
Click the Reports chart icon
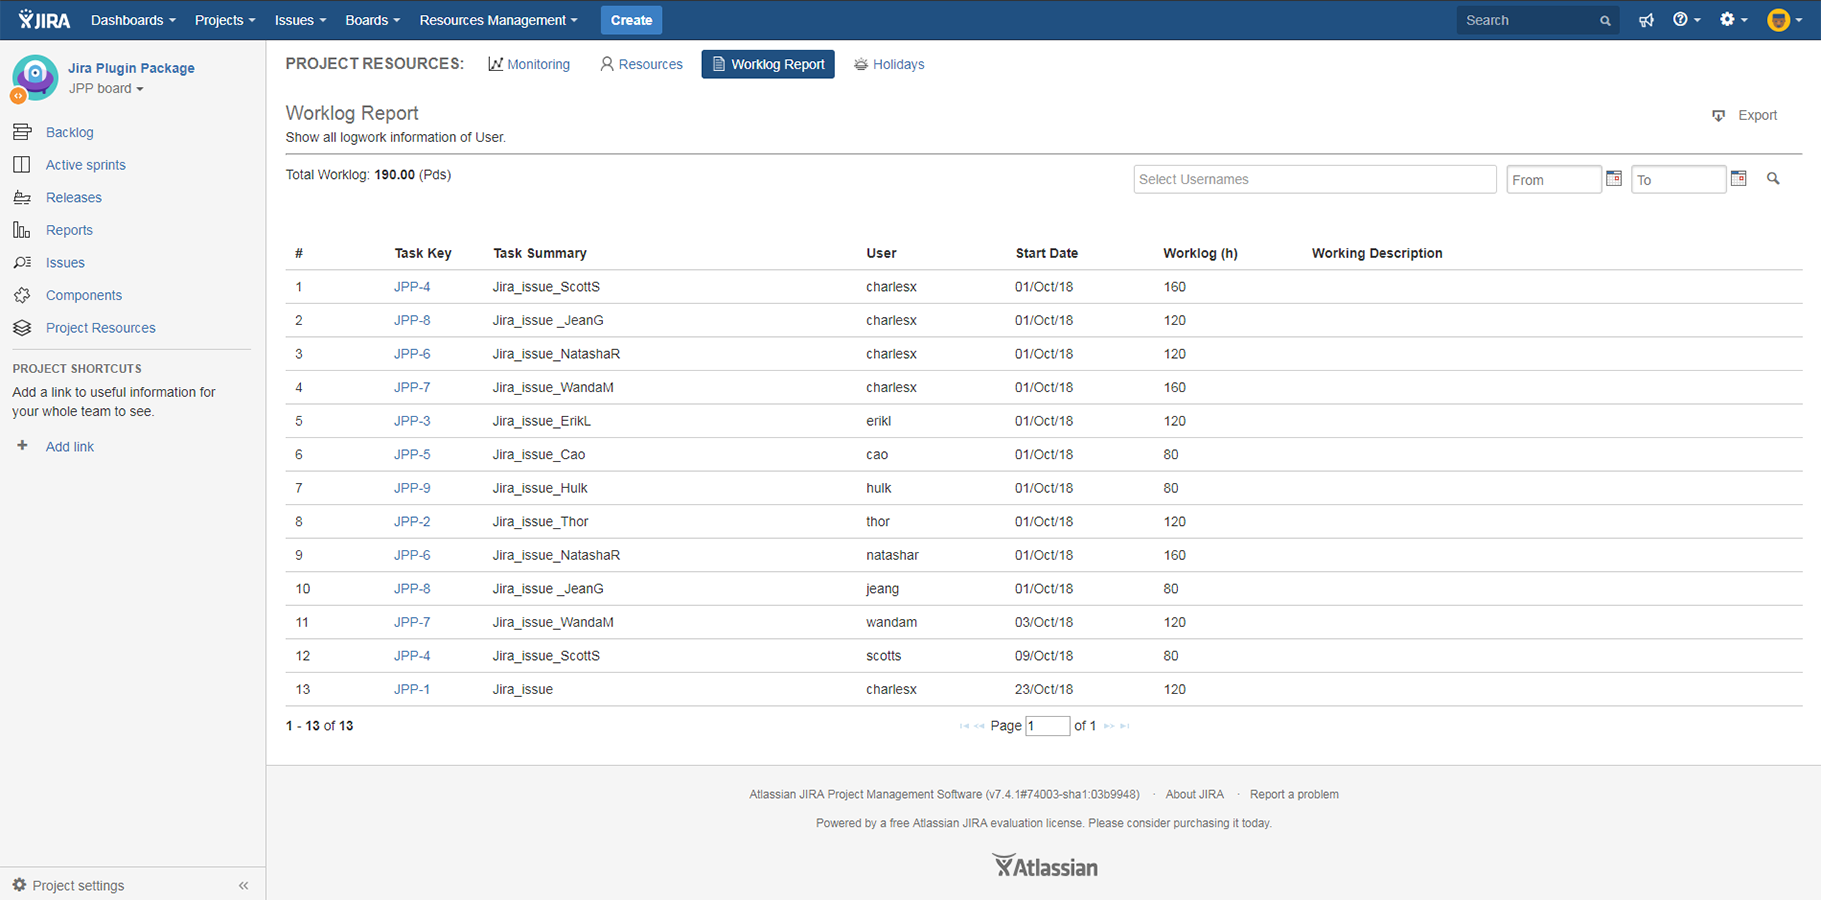22,230
